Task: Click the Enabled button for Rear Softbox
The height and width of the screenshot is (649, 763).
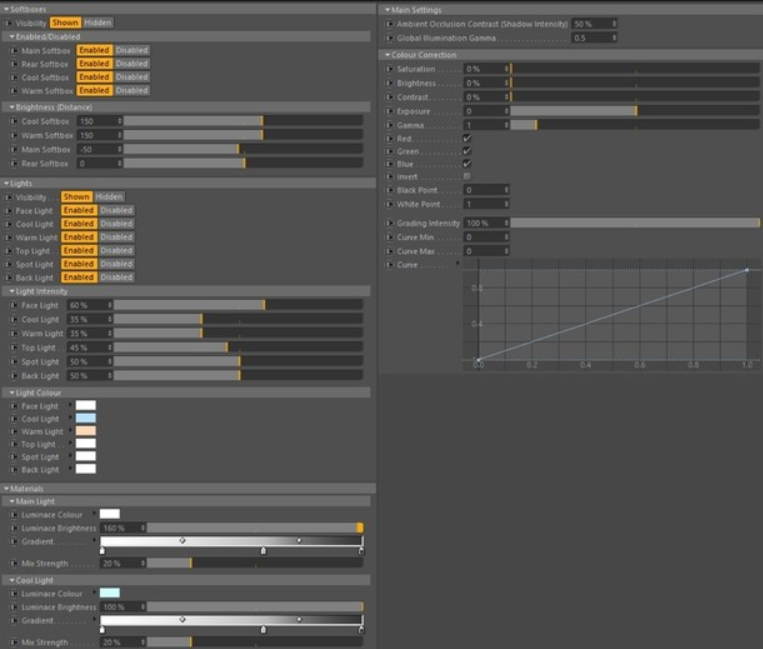Action: tap(94, 64)
